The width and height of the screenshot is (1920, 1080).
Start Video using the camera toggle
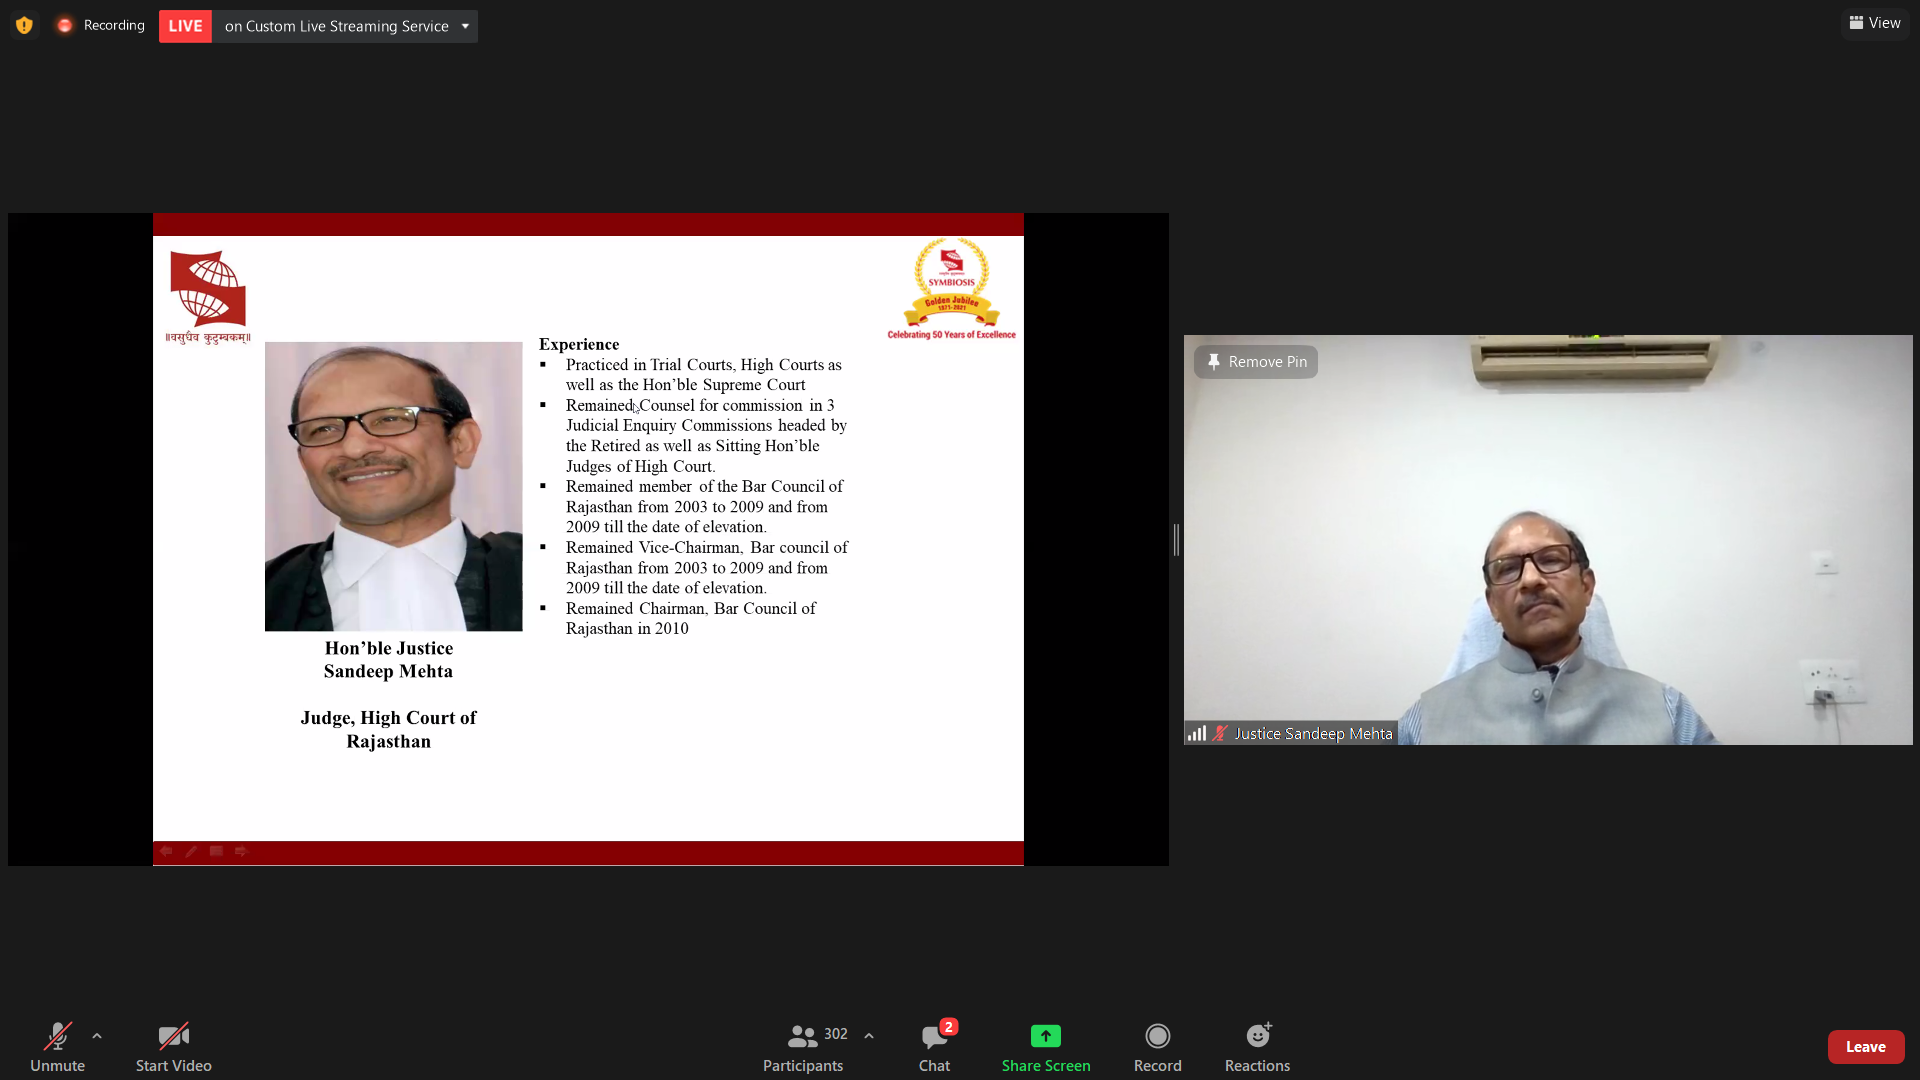tap(173, 1046)
